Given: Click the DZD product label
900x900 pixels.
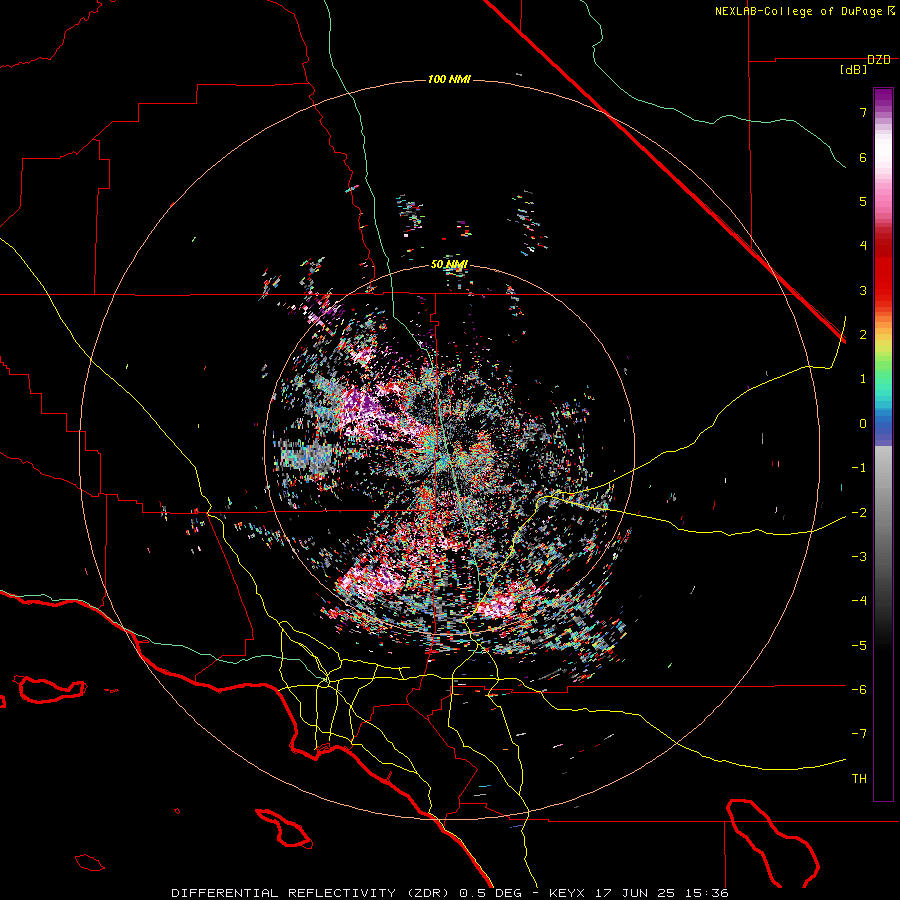Looking at the screenshot, I should (x=879, y=60).
